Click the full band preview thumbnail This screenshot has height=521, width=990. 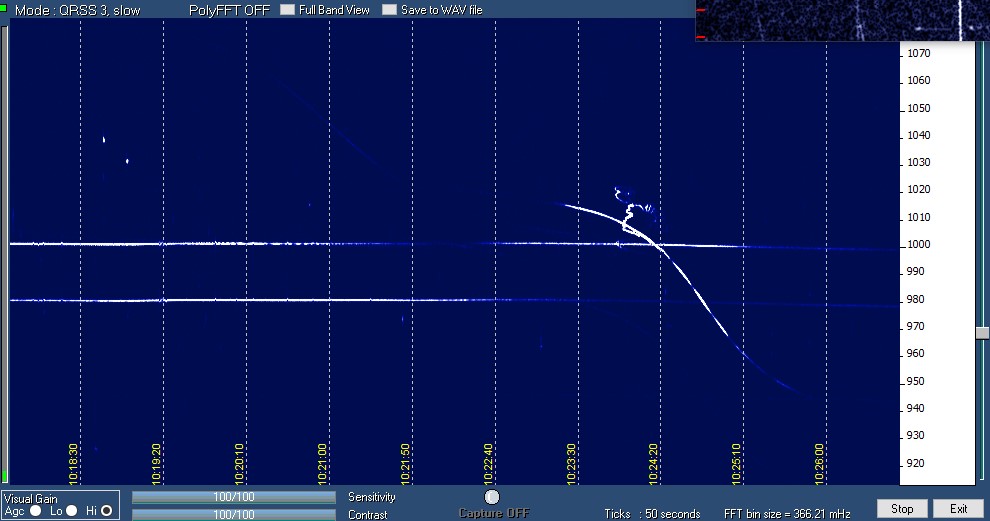(x=842, y=20)
